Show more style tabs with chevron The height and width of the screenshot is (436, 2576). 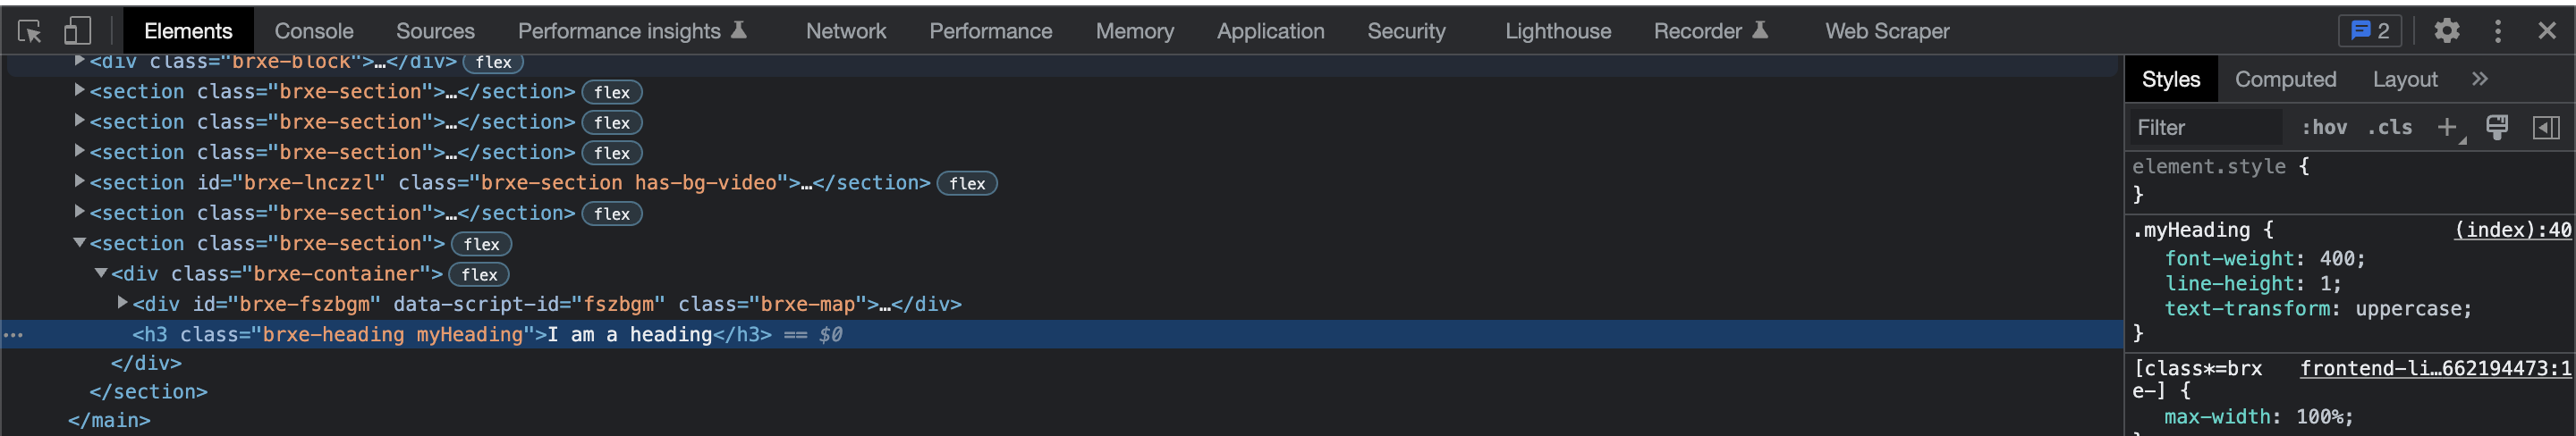[x=2480, y=79]
